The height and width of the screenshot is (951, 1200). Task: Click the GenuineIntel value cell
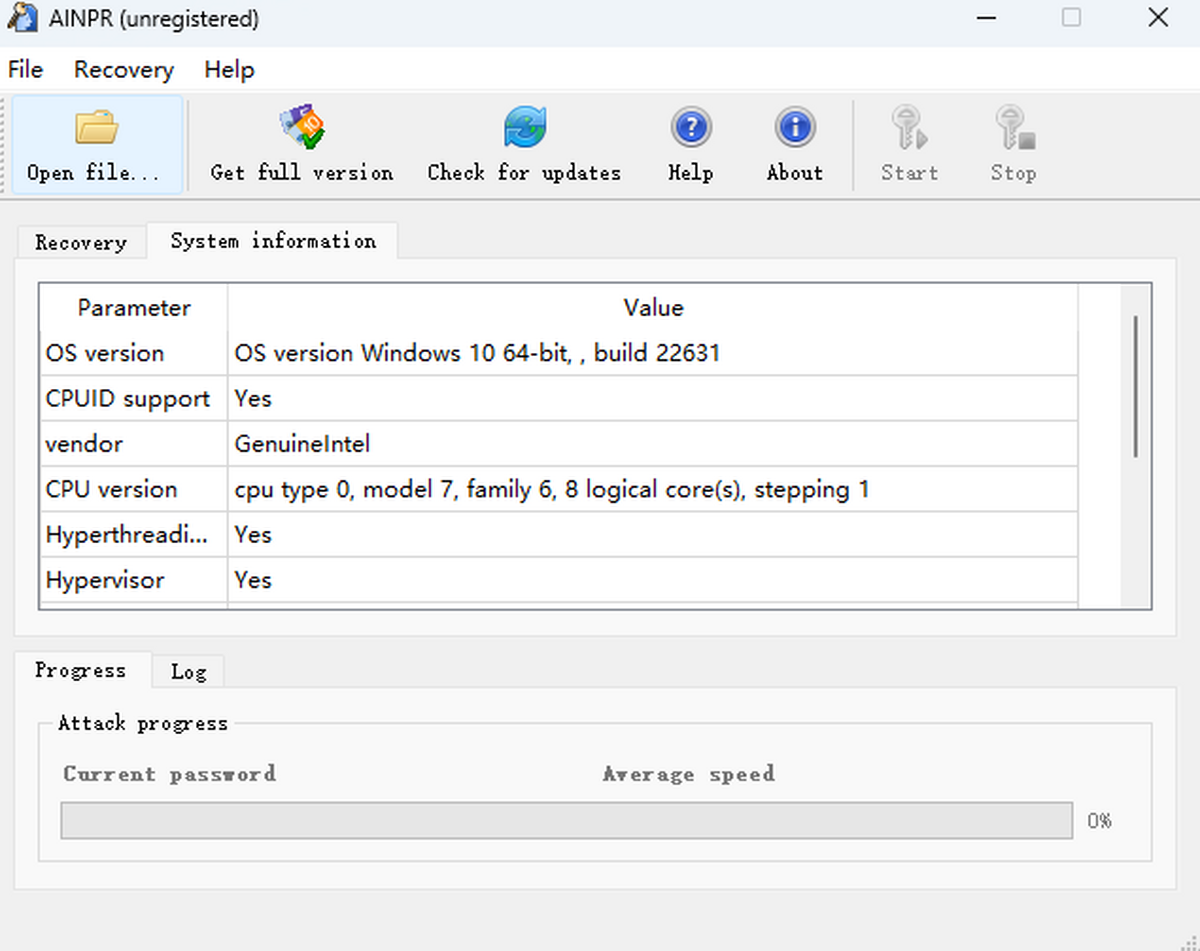tap(653, 443)
